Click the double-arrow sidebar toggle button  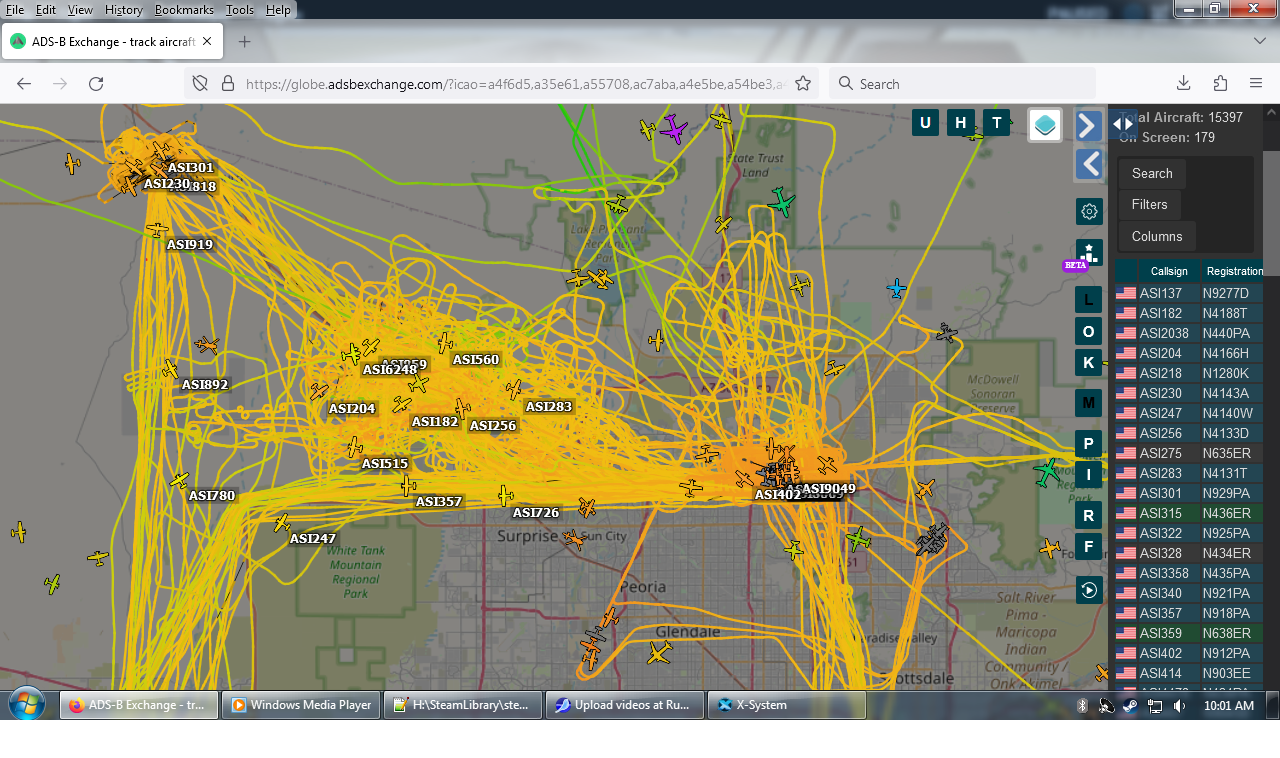[x=1123, y=124]
